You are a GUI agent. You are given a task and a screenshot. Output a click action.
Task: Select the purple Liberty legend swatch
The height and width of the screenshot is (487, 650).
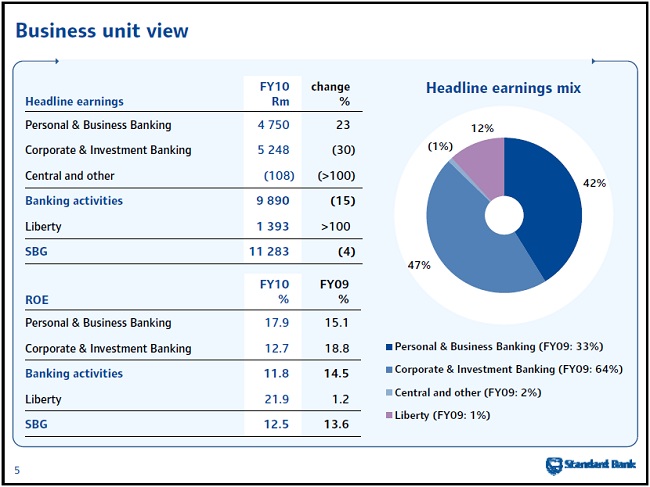pyautogui.click(x=389, y=415)
